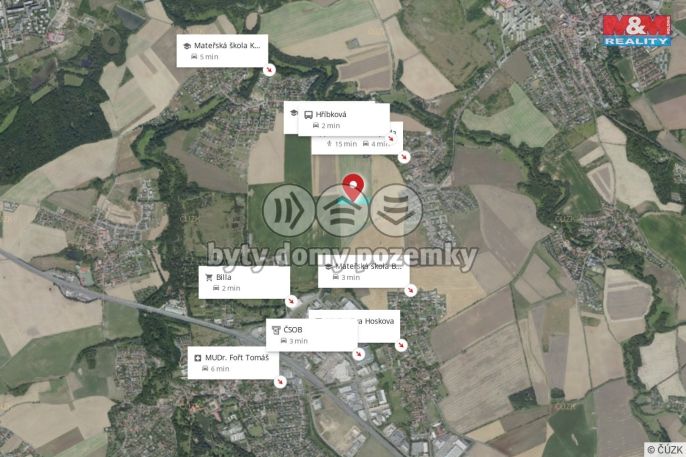Click the red arrow marker of Mateřská škola K card

pyautogui.click(x=269, y=70)
